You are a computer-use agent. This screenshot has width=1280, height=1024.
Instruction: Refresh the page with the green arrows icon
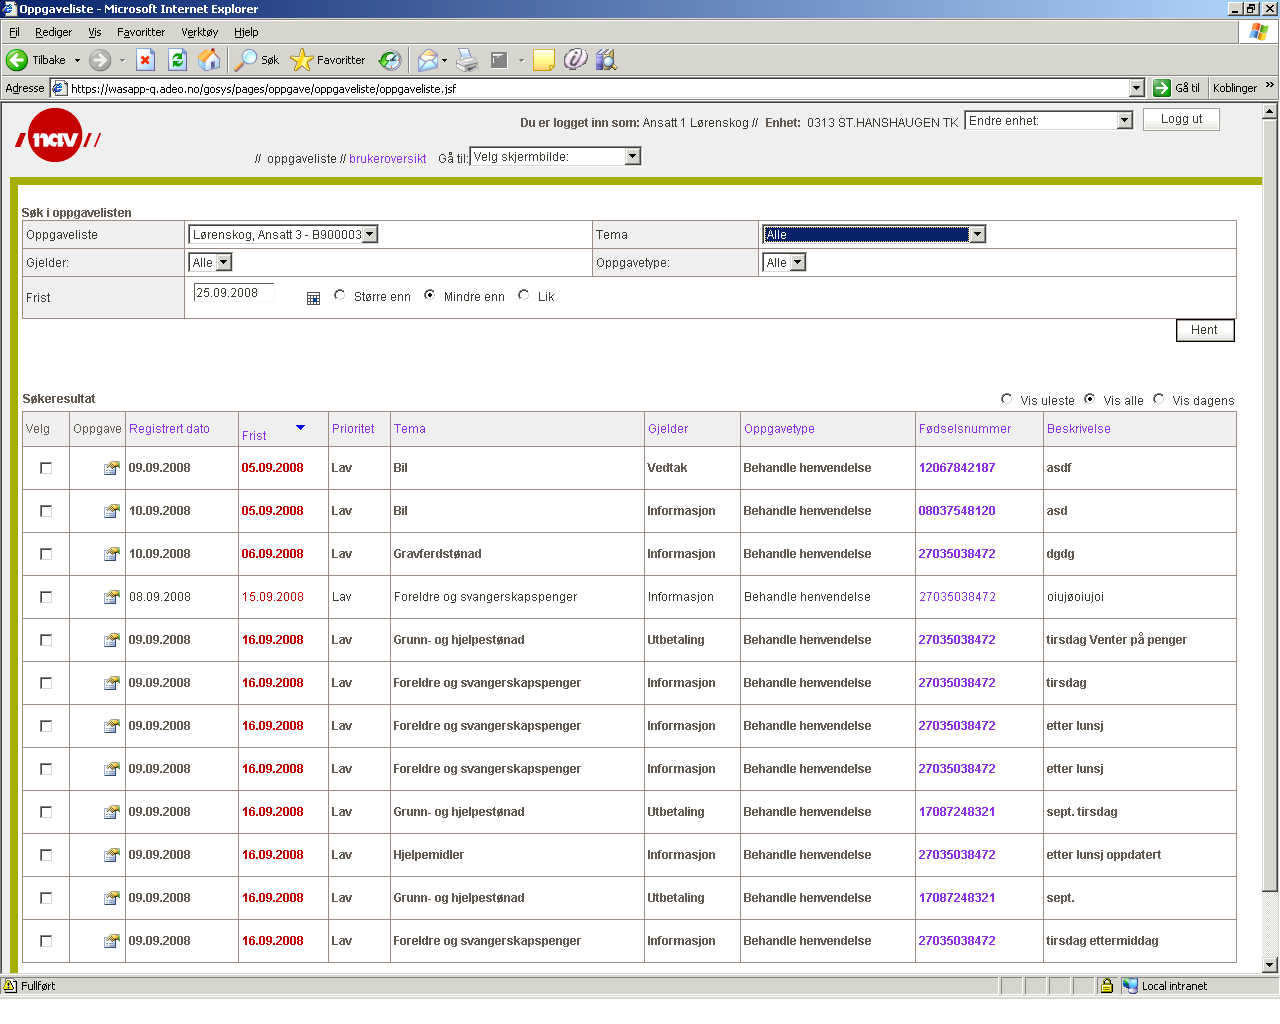pos(177,60)
